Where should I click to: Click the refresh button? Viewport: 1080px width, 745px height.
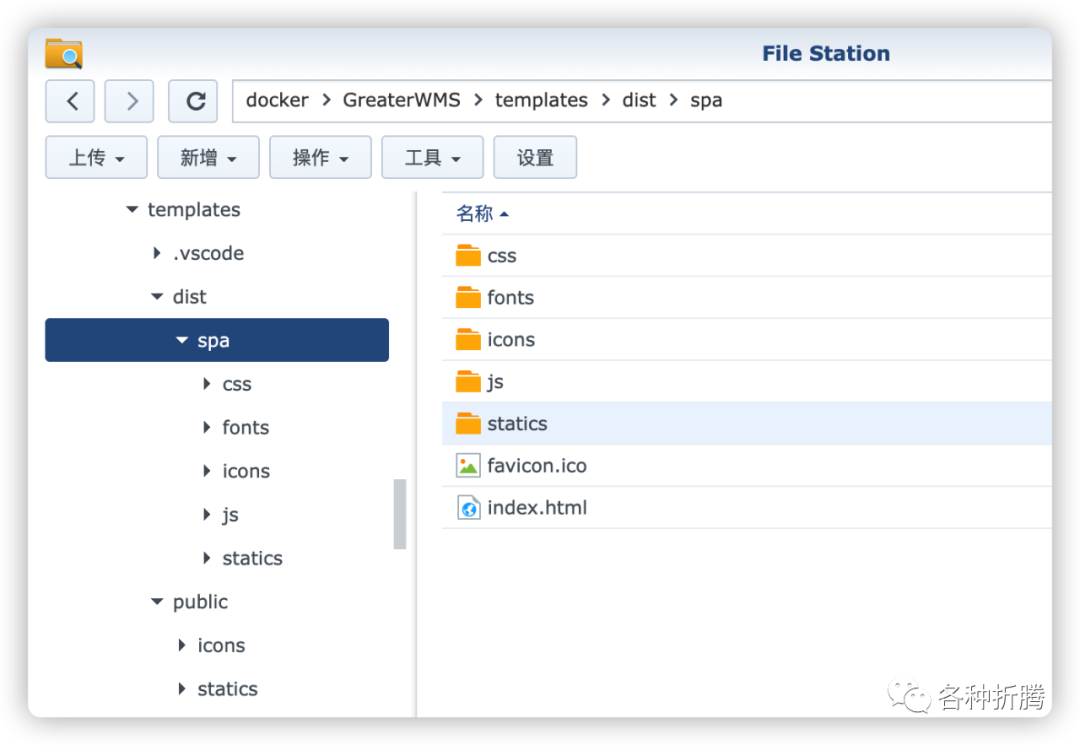[194, 101]
